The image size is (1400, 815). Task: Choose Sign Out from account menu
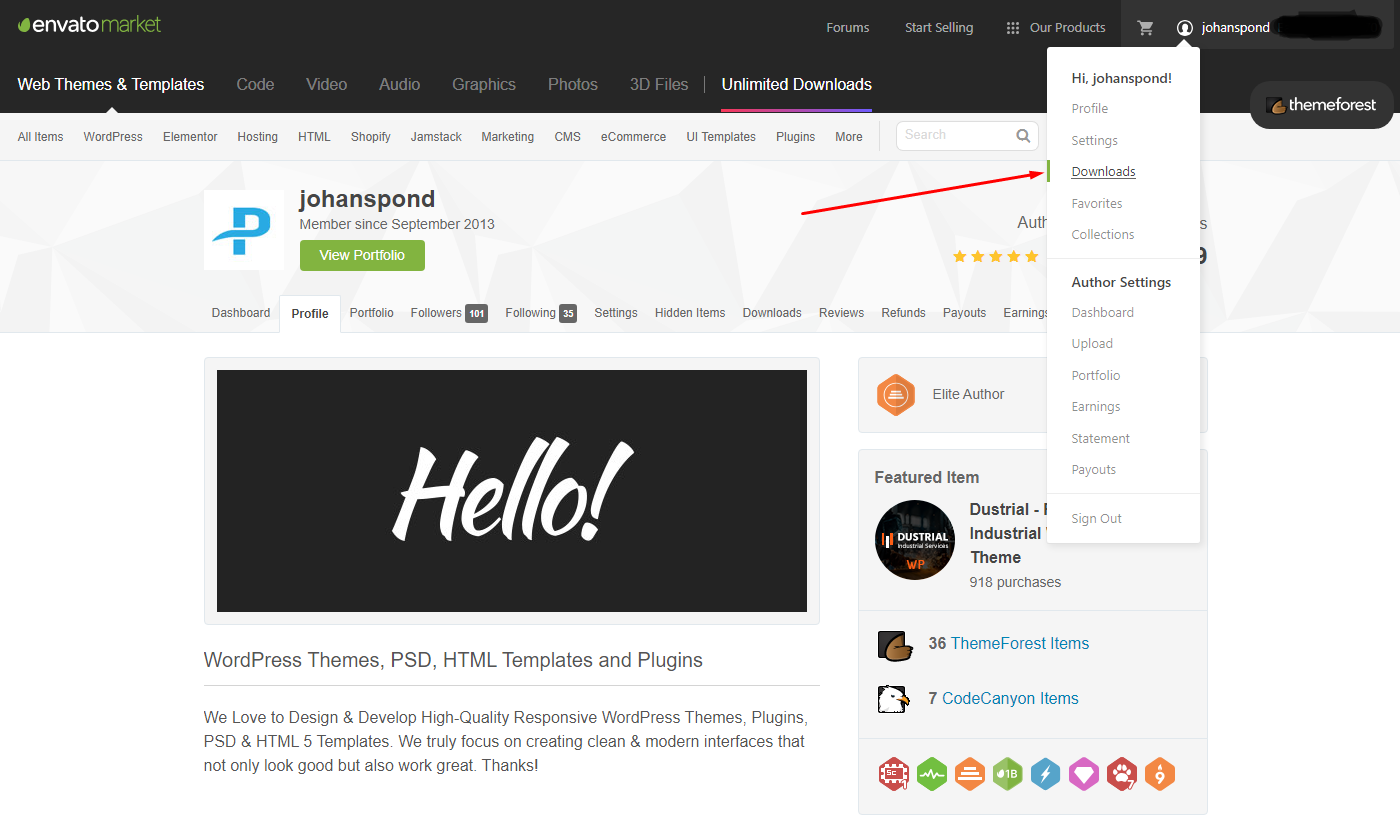[1096, 519]
